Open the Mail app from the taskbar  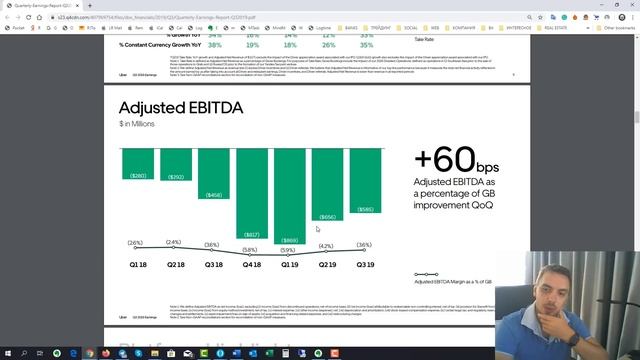tap(187, 353)
